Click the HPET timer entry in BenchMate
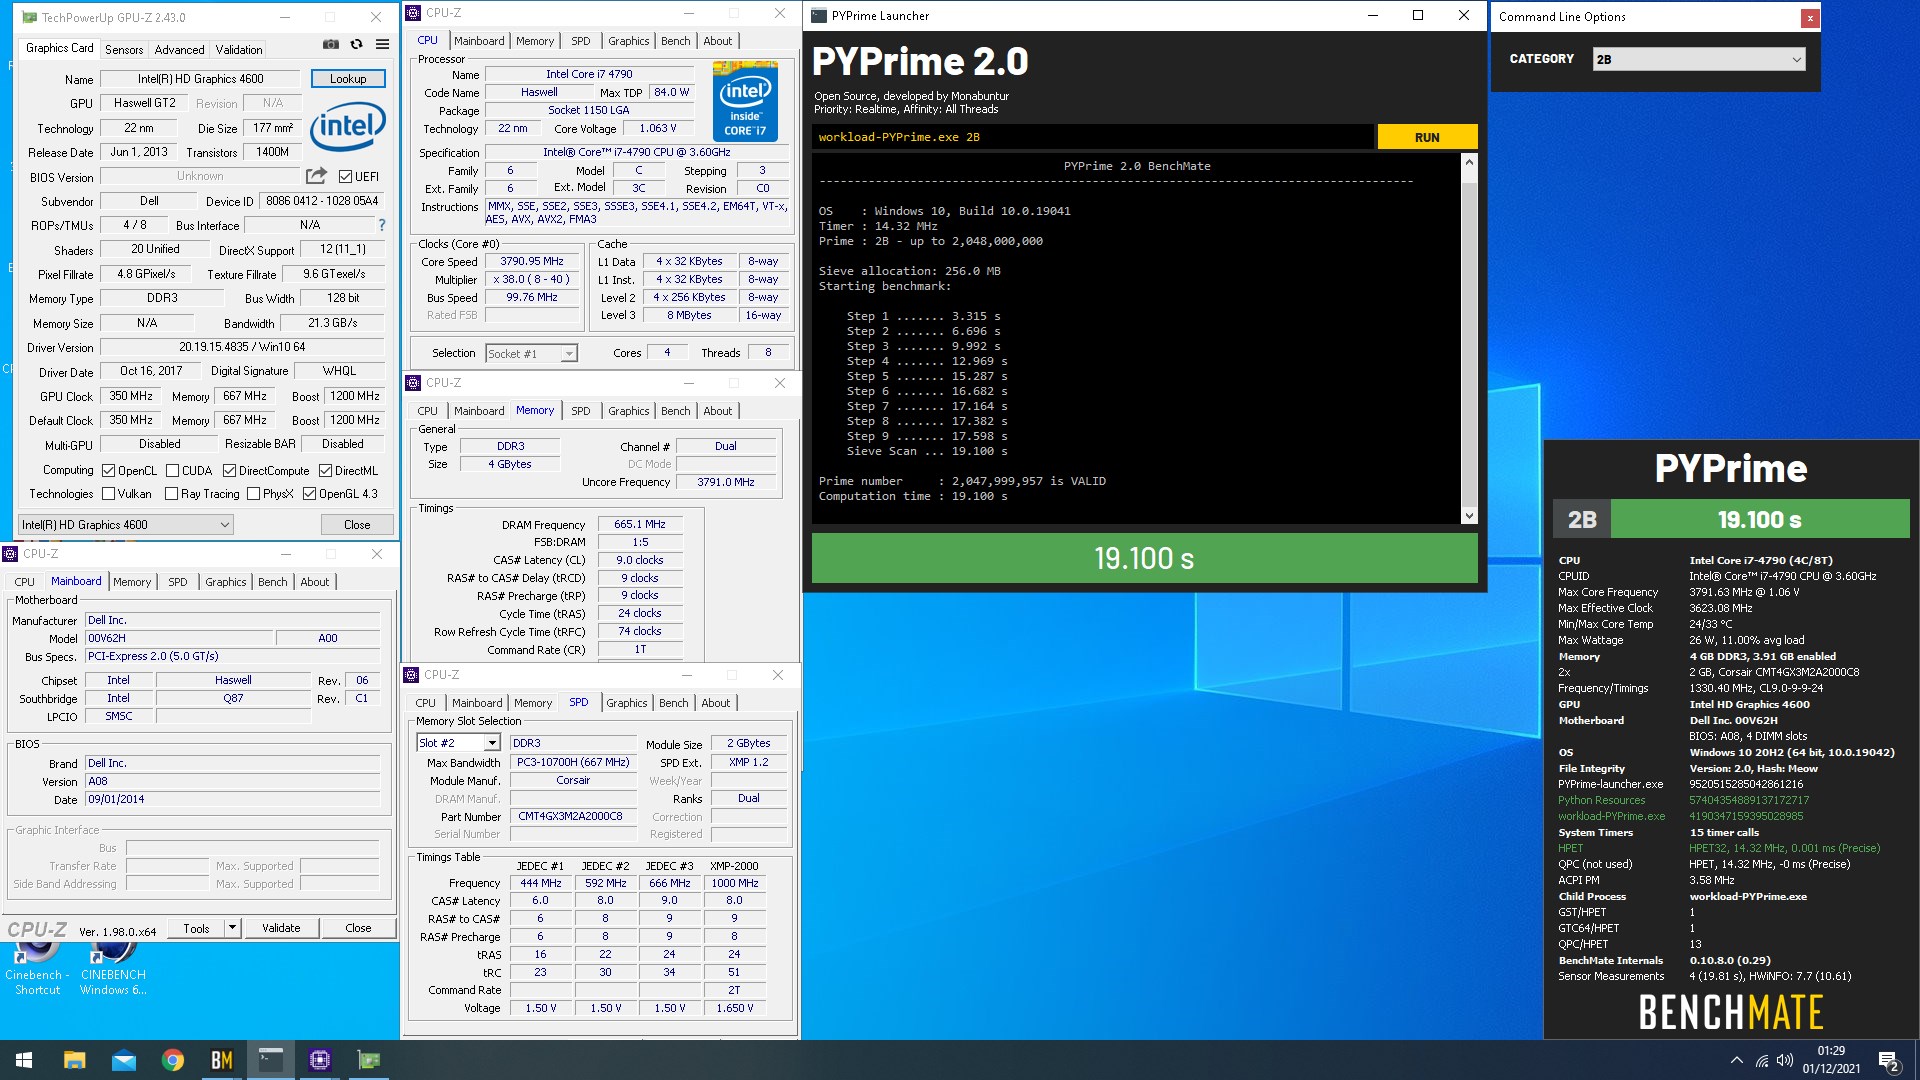 (1570, 848)
